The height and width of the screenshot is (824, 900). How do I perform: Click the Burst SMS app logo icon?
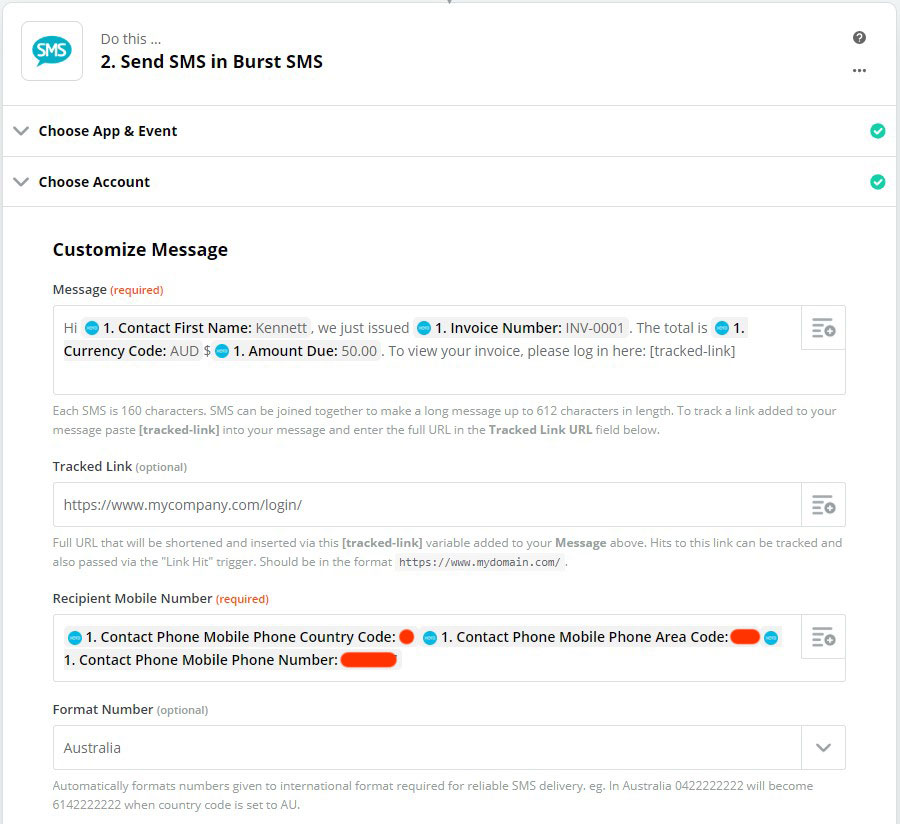coord(52,51)
